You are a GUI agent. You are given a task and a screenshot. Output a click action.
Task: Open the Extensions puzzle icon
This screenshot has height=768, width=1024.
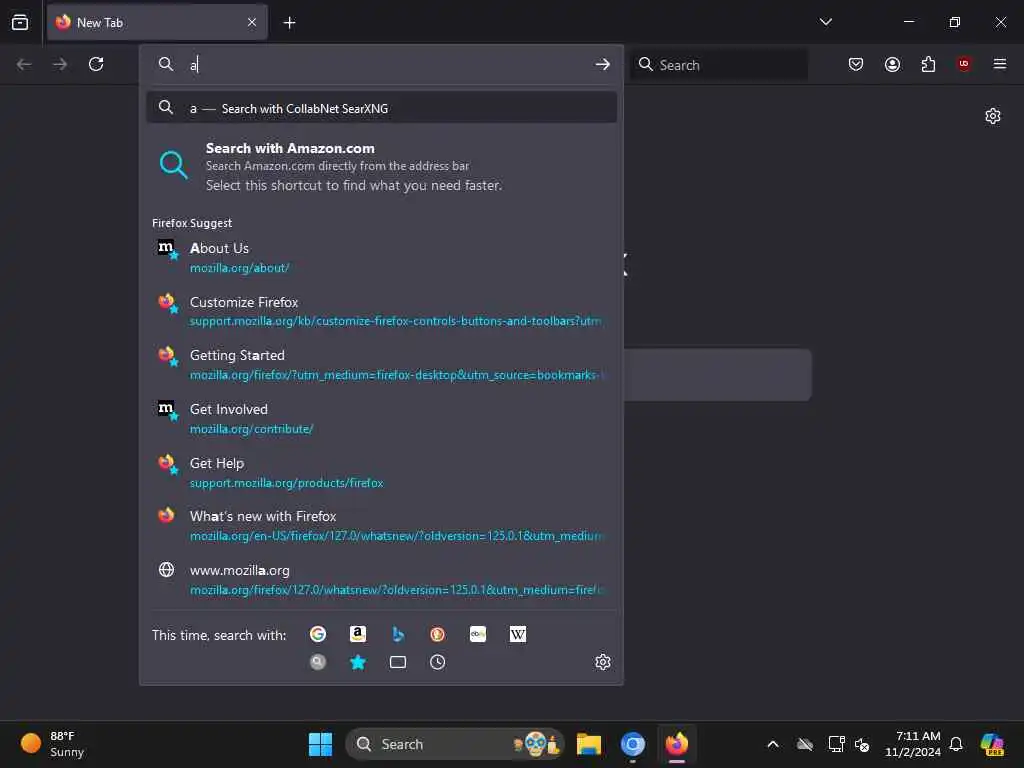[928, 64]
